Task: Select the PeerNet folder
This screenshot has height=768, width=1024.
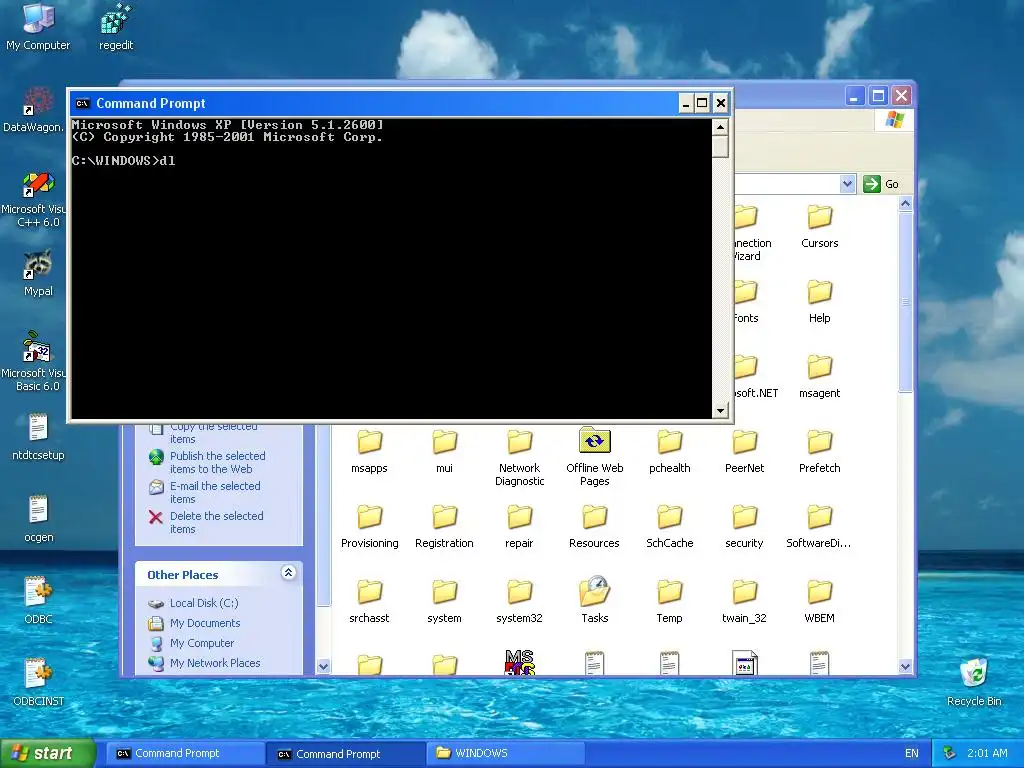Action: coord(744,451)
